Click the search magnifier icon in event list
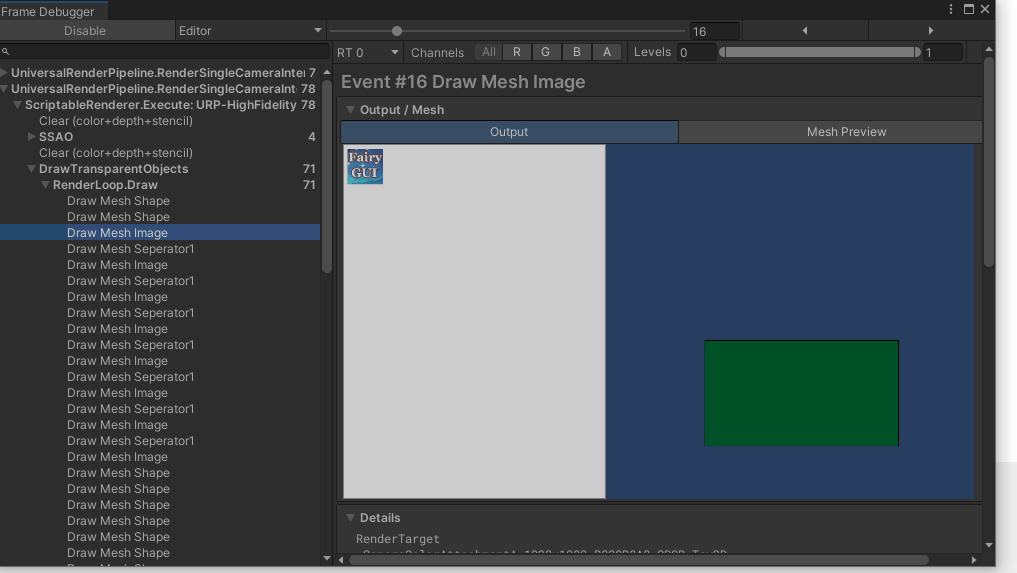The width and height of the screenshot is (1017, 573). (6, 51)
